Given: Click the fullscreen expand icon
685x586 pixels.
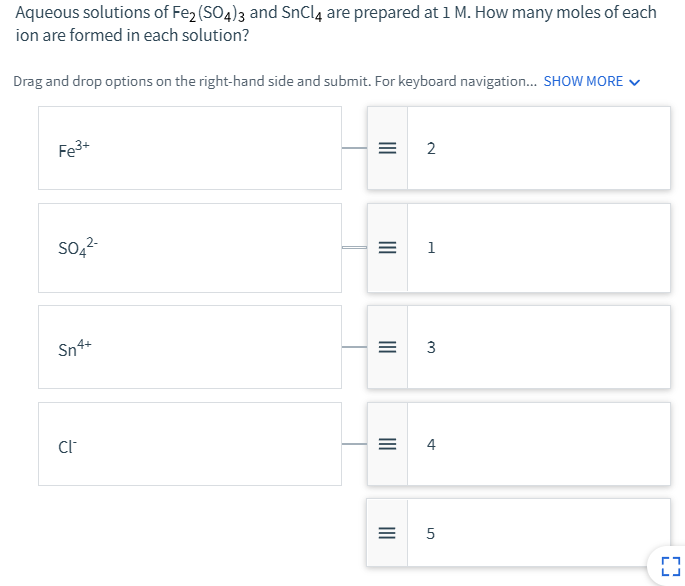Looking at the screenshot, I should coord(669,567).
